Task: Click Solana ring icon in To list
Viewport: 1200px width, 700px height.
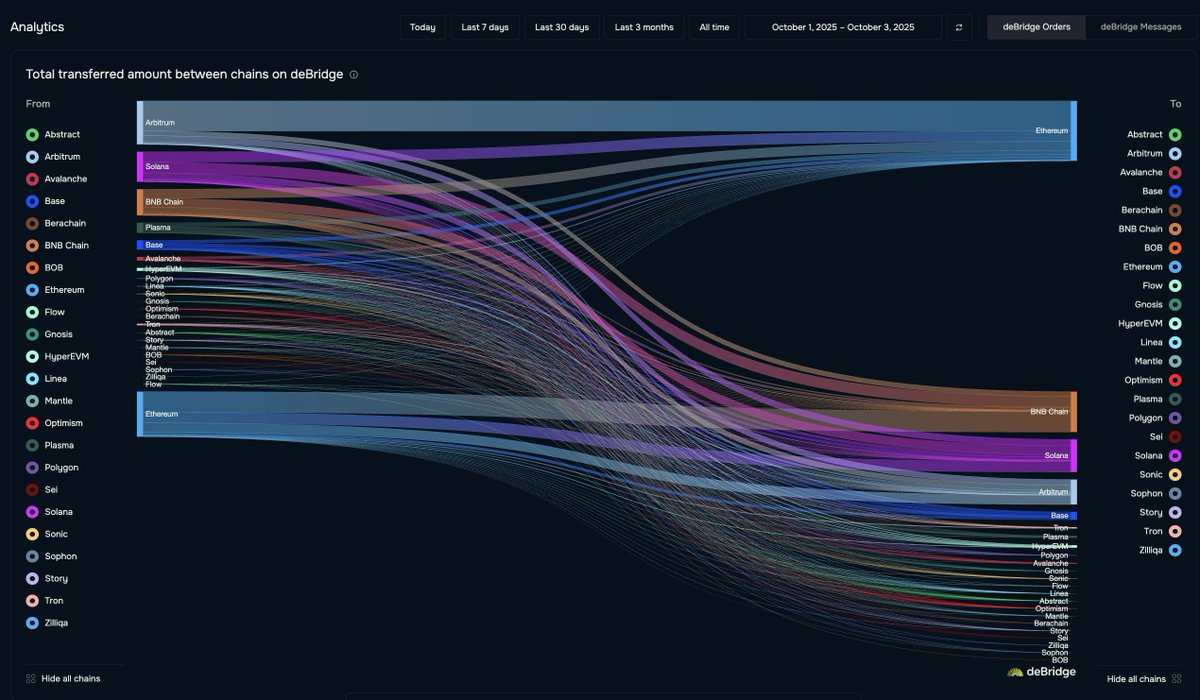Action: coord(1175,455)
